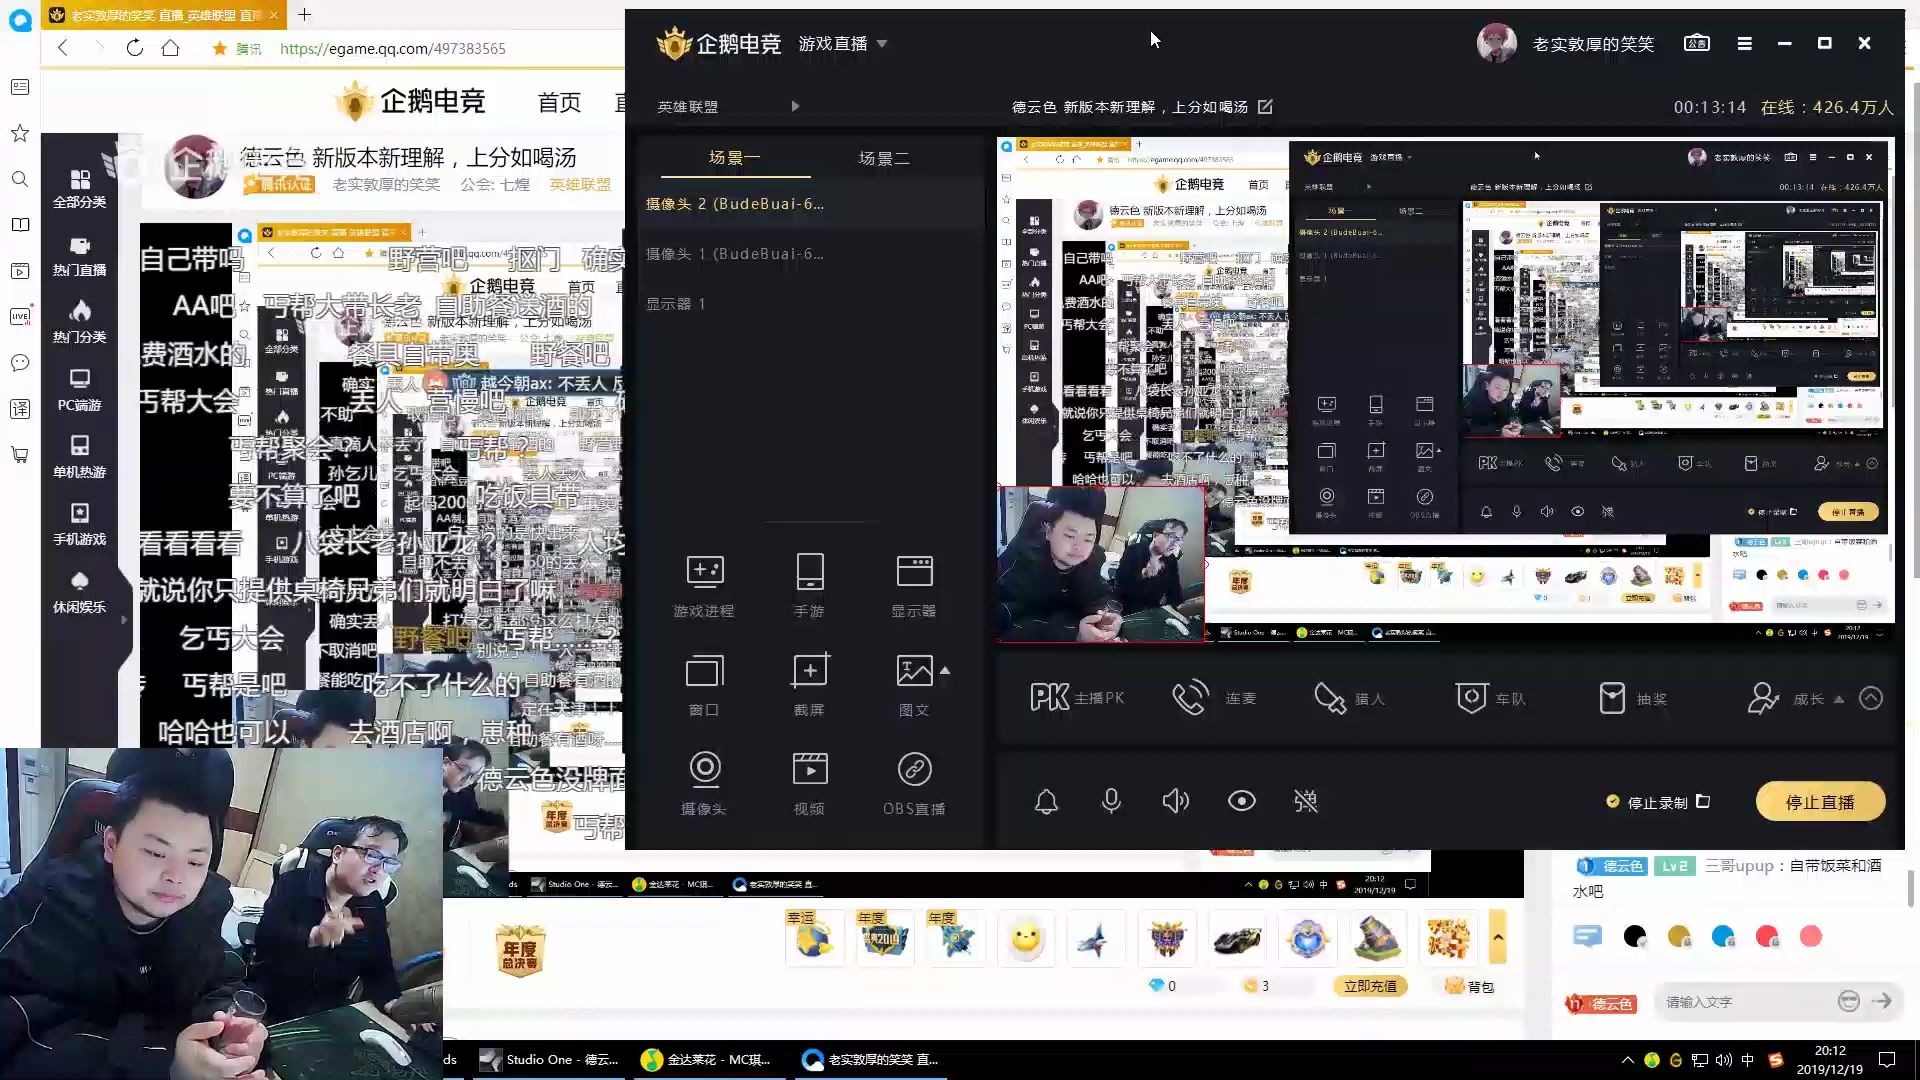Add a 手游 mobile game source
Screen dimensions: 1920x1080
[x=809, y=586]
